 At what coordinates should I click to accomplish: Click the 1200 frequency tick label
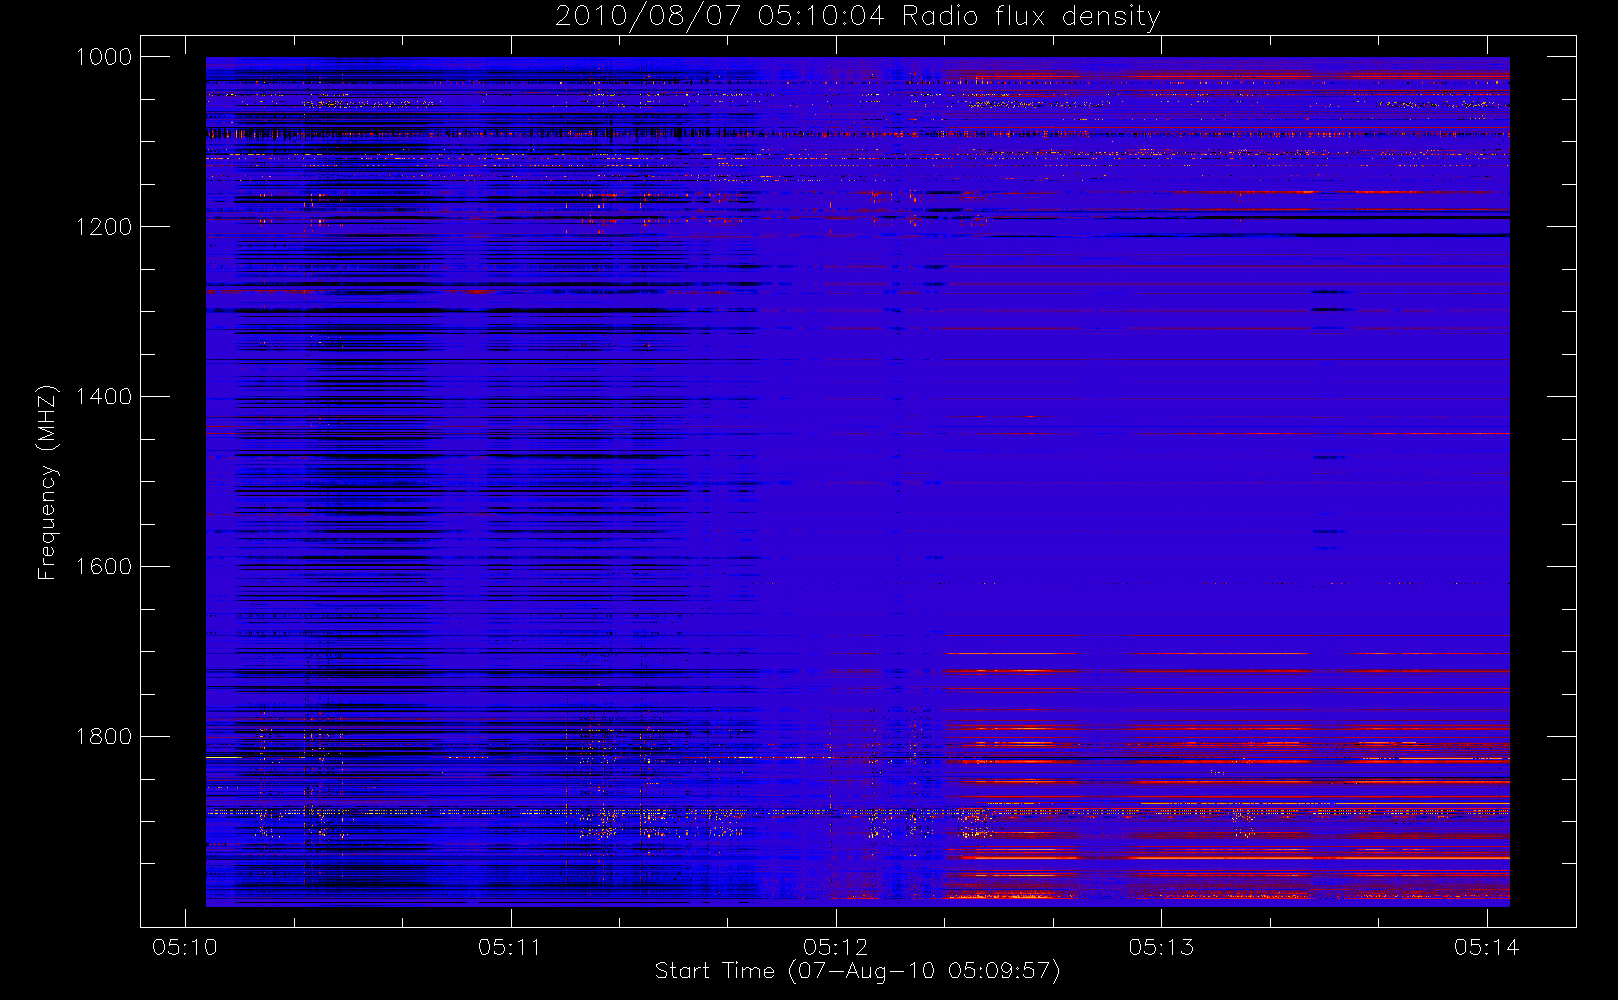click(104, 227)
